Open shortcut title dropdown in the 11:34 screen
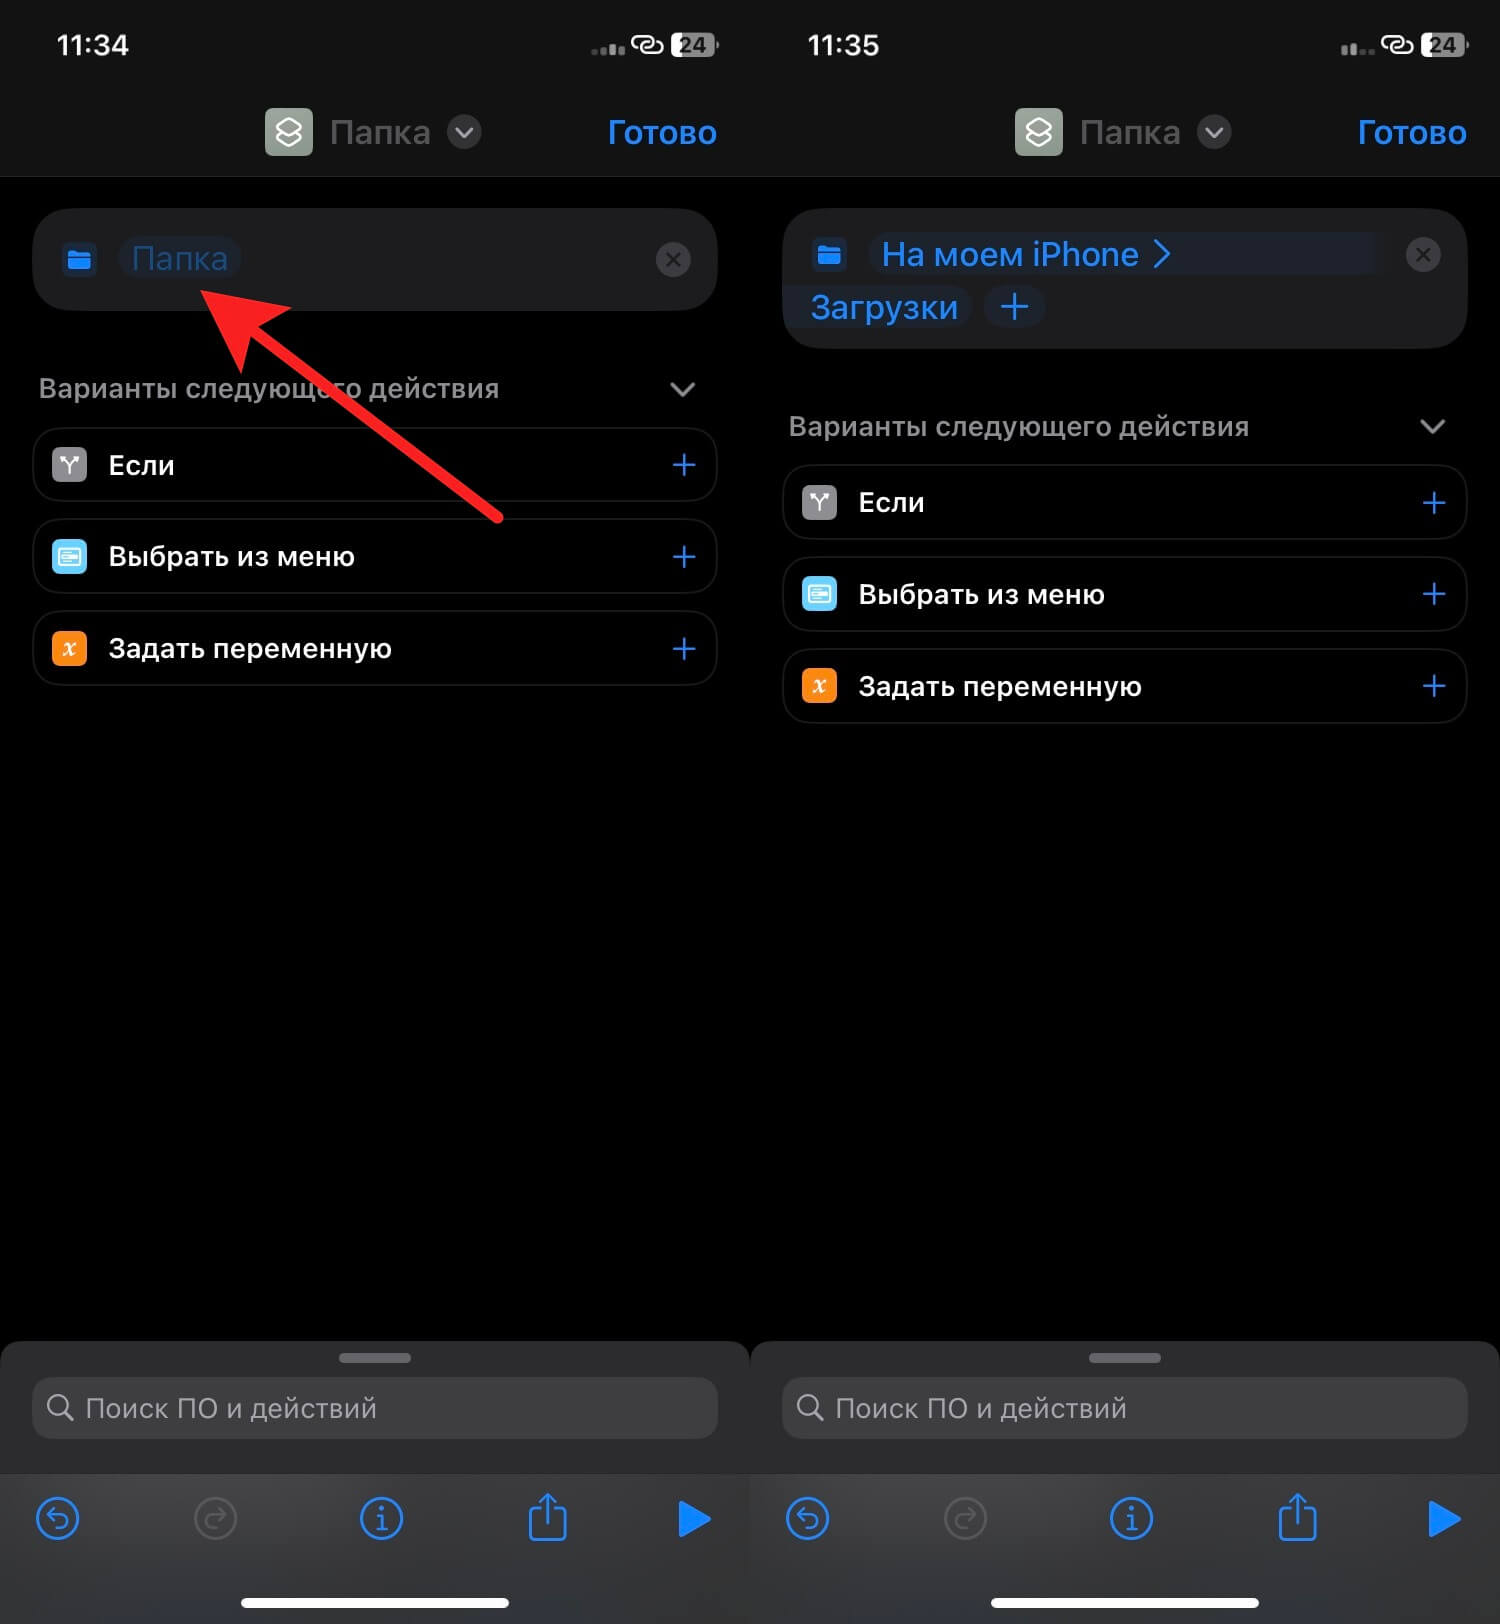The image size is (1500, 1624). [x=464, y=132]
